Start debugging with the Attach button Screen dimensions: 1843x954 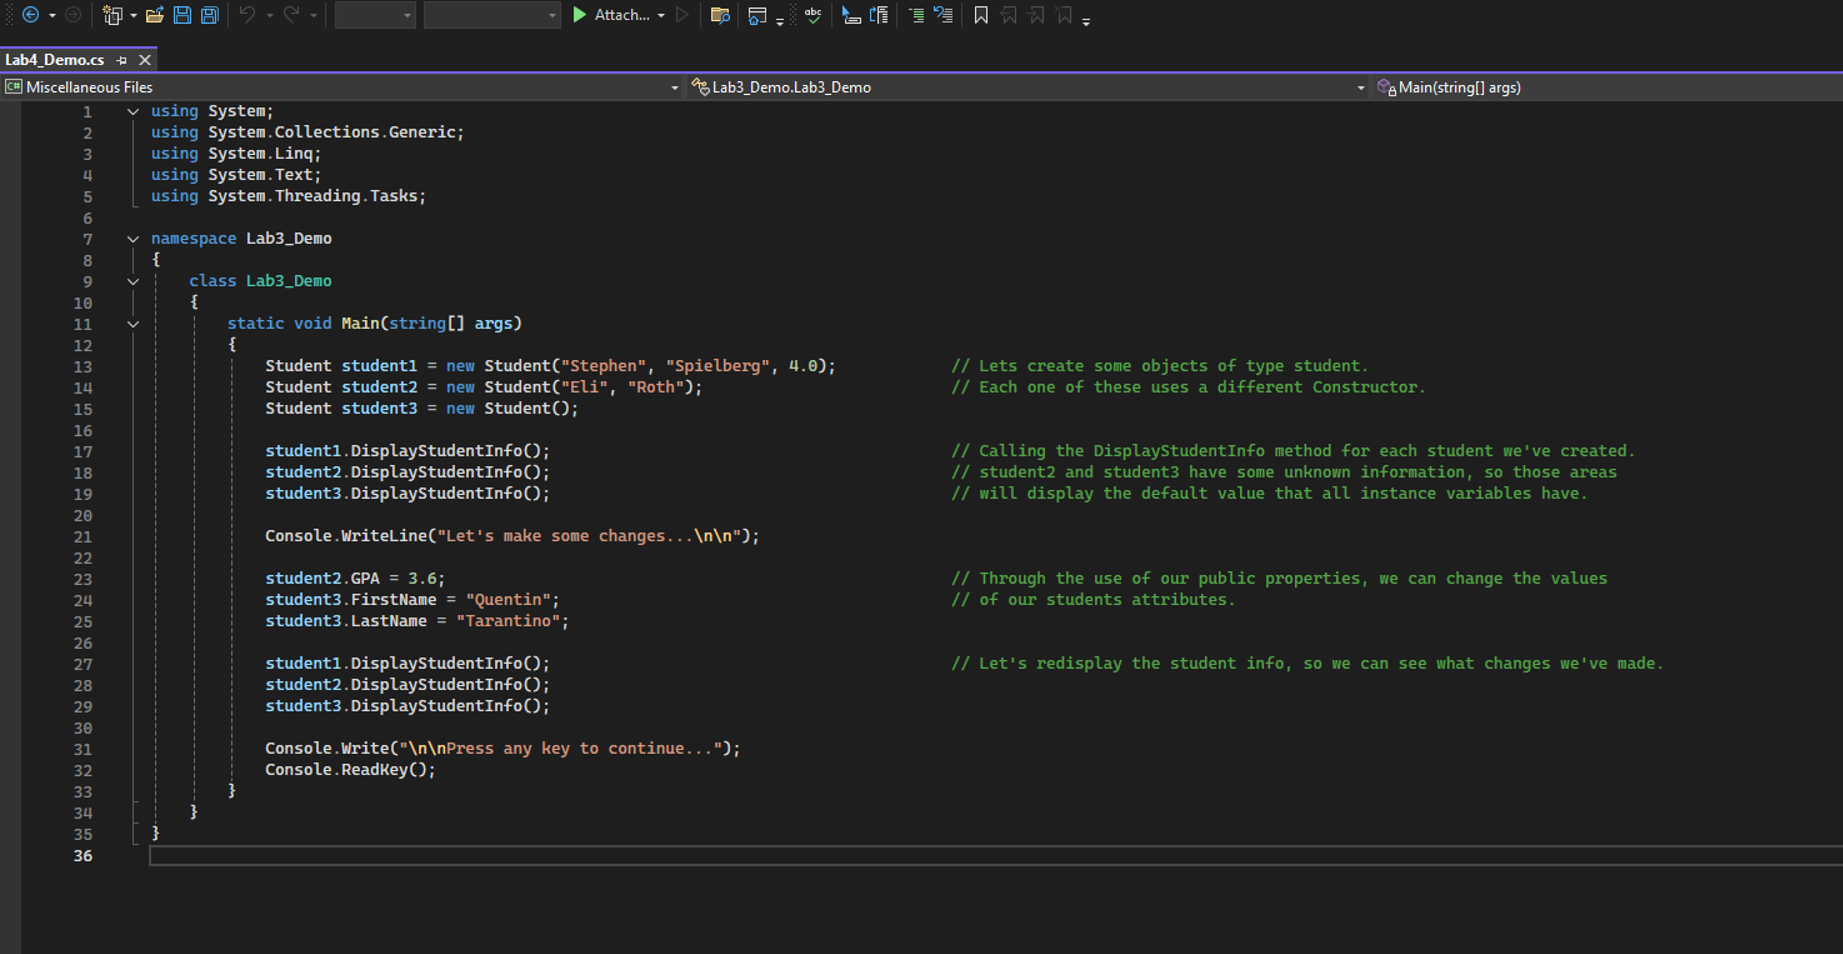click(x=610, y=15)
